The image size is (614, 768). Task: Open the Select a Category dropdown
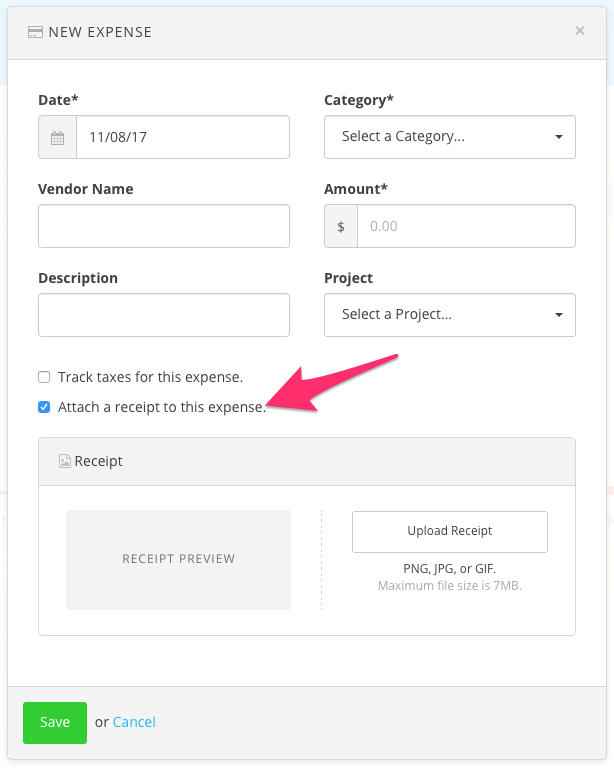click(x=440, y=137)
